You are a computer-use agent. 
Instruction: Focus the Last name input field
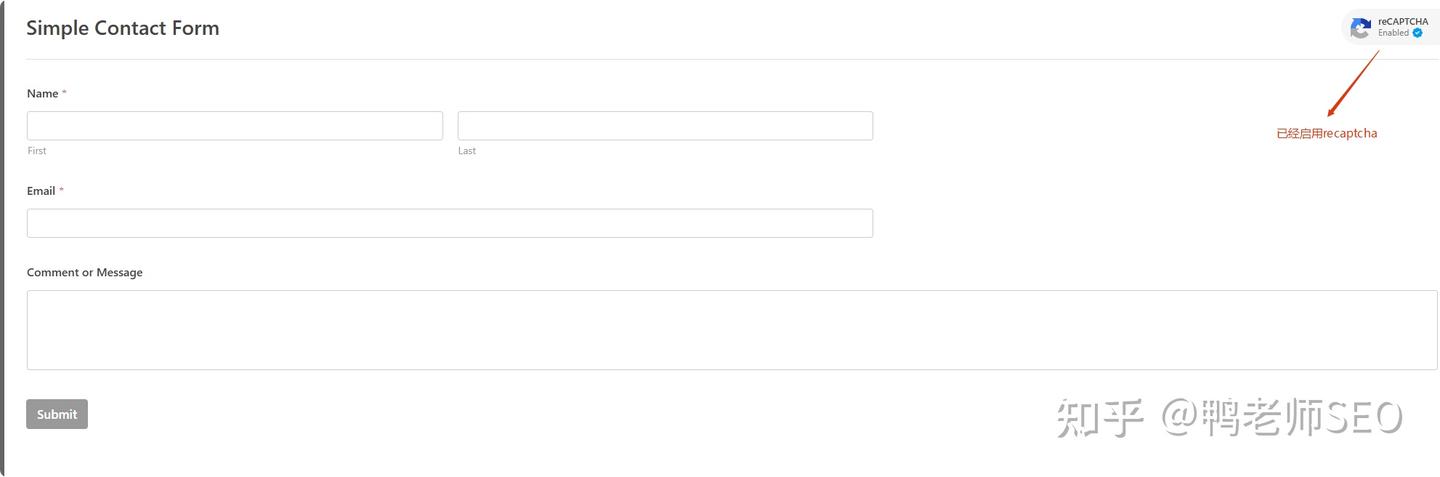(x=665, y=126)
